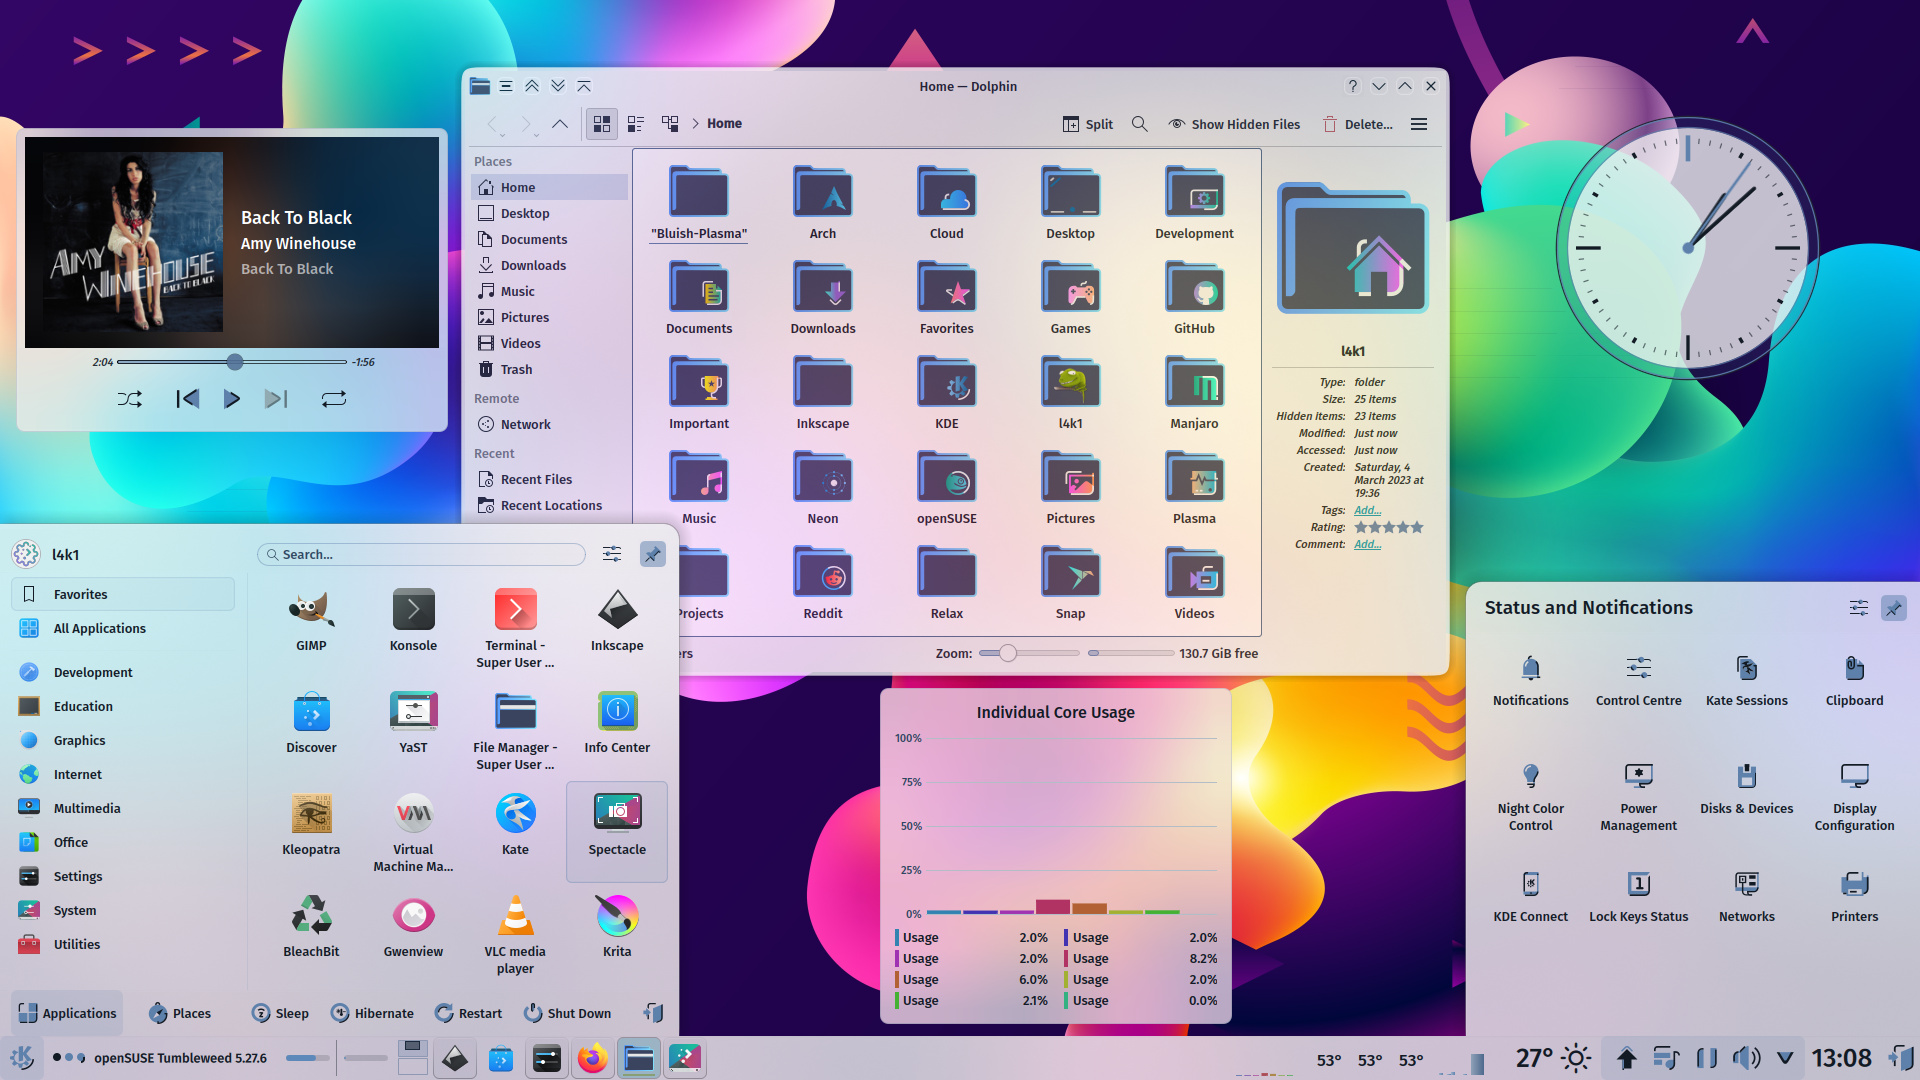Viewport: 1920px width, 1080px height.
Task: Toggle repeat mode in music player
Action: [334, 399]
